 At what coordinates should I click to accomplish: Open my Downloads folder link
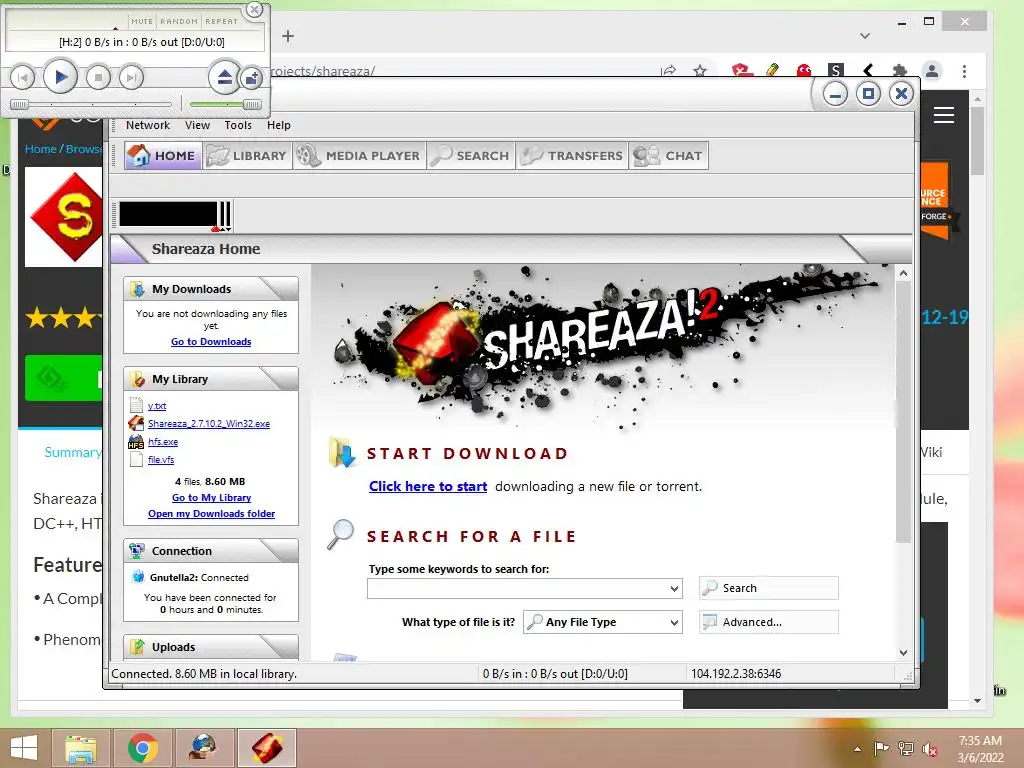[211, 514]
